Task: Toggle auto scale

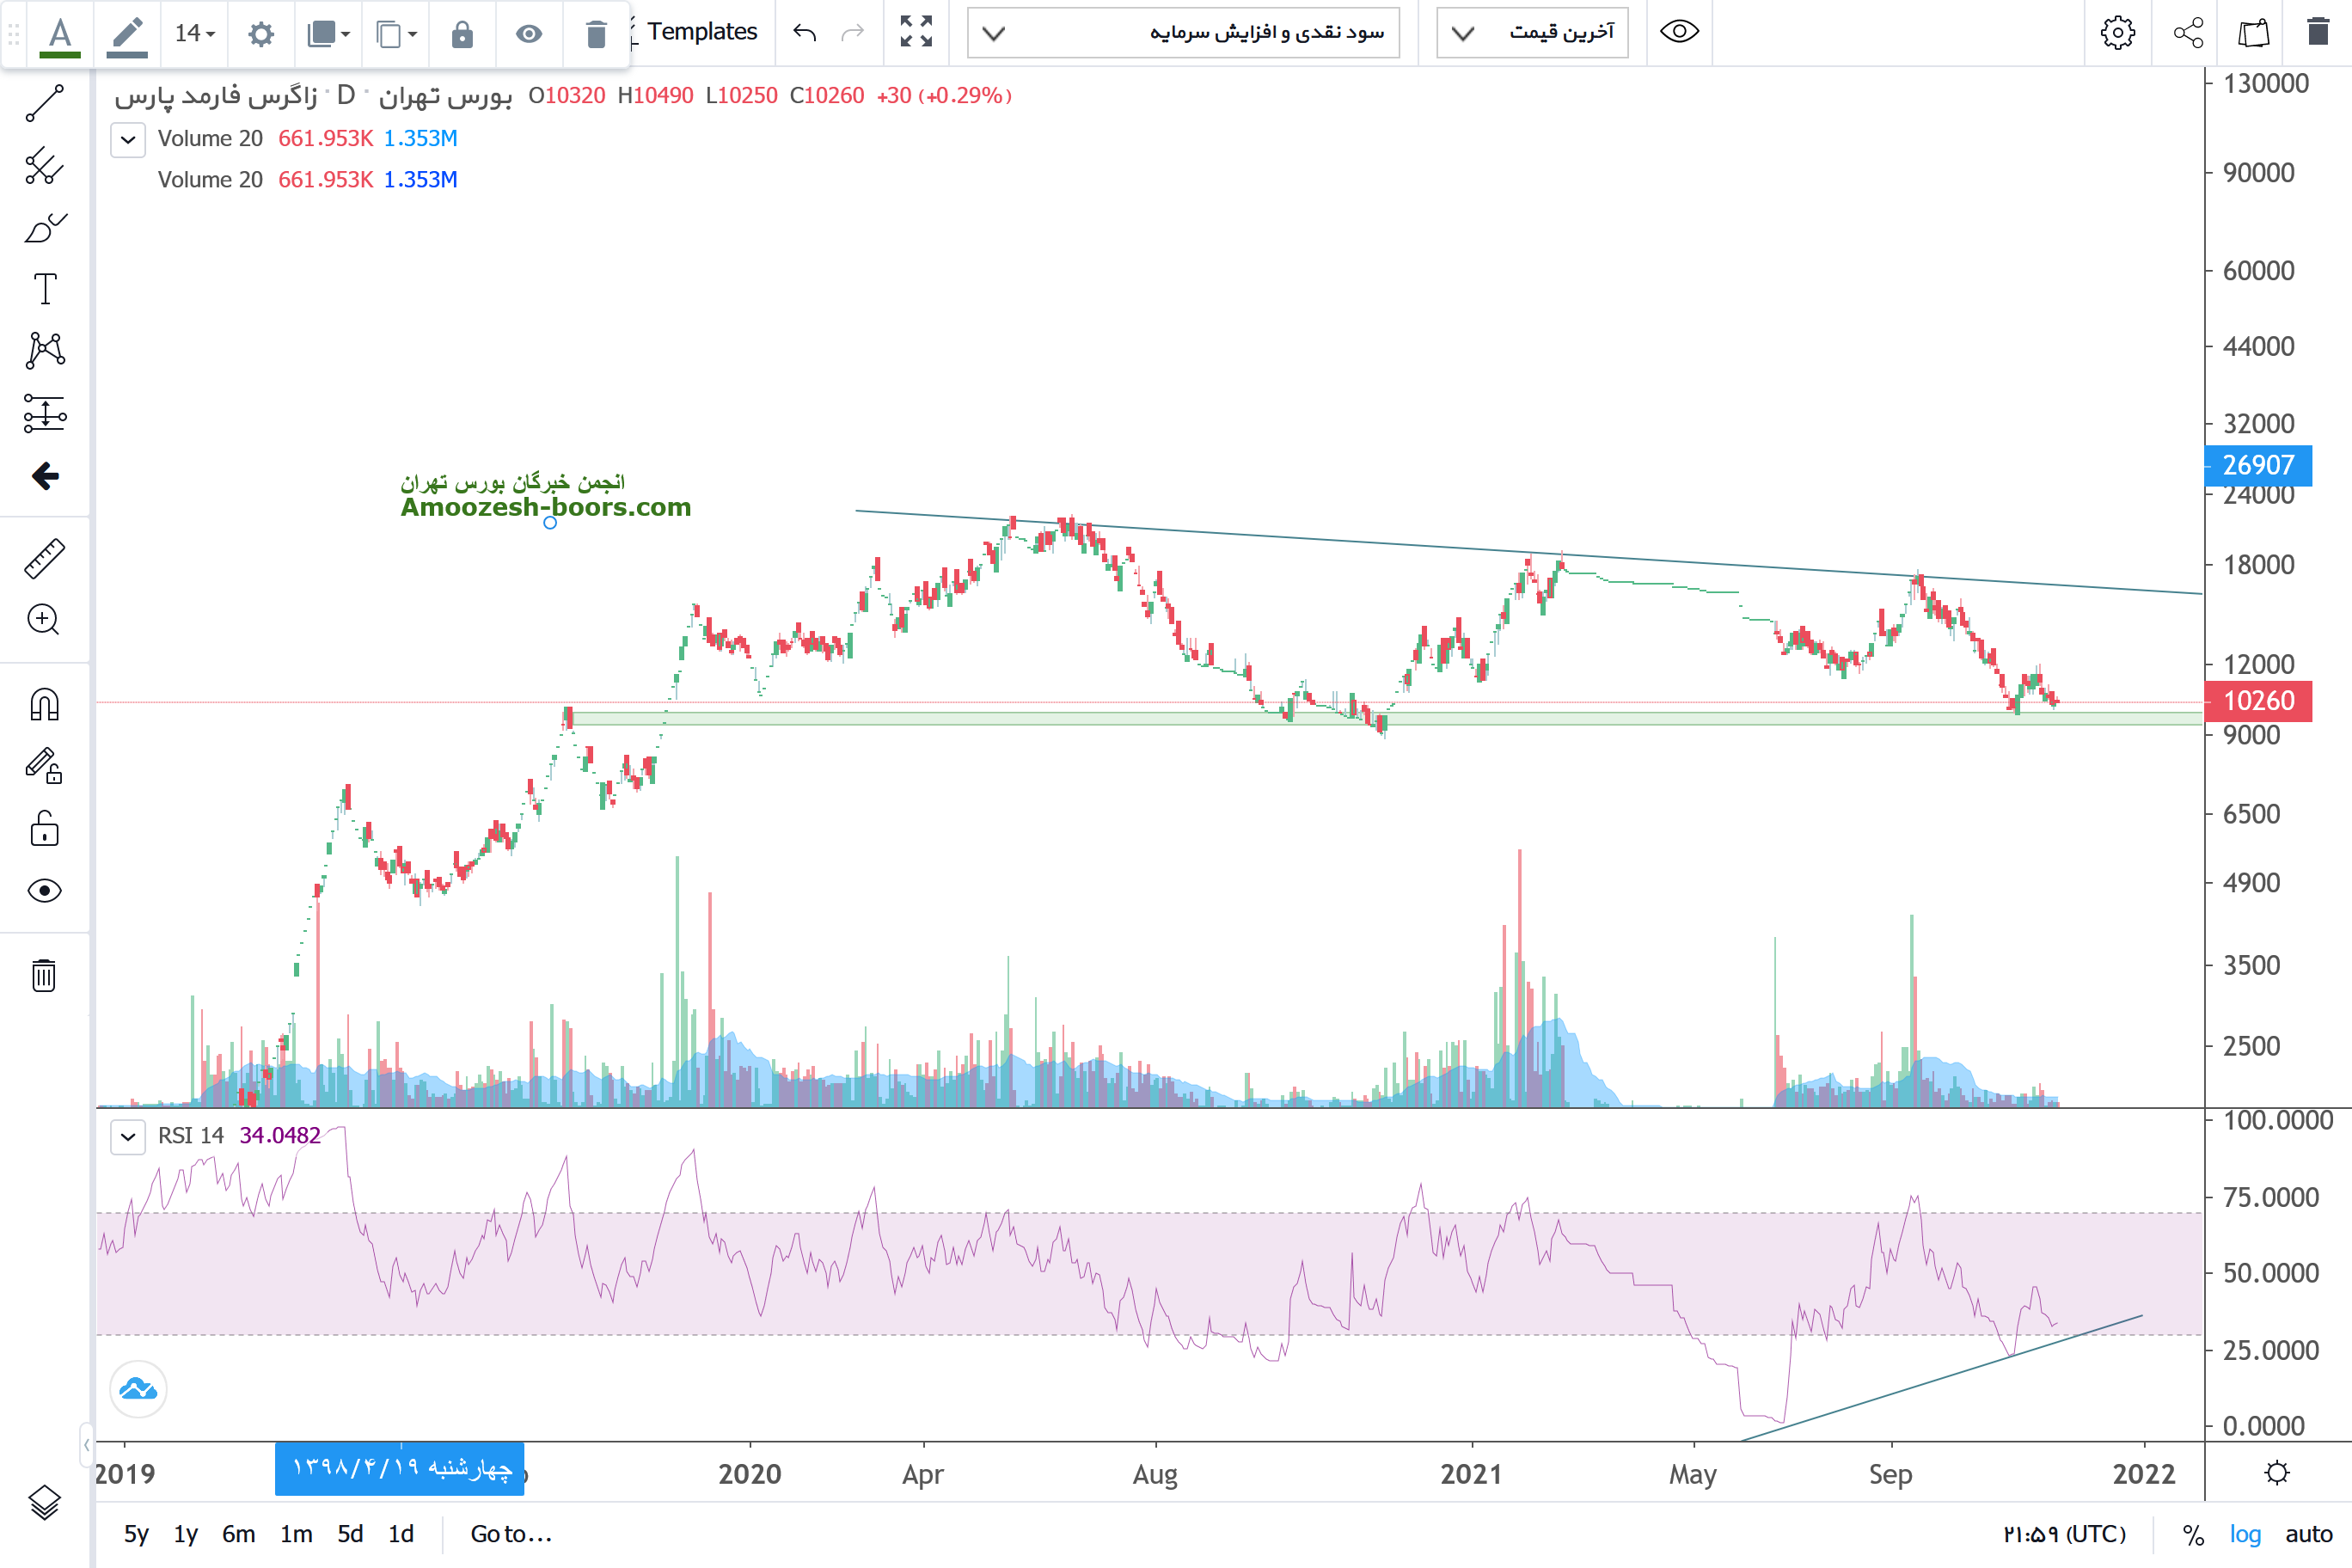Action: 2308,1534
